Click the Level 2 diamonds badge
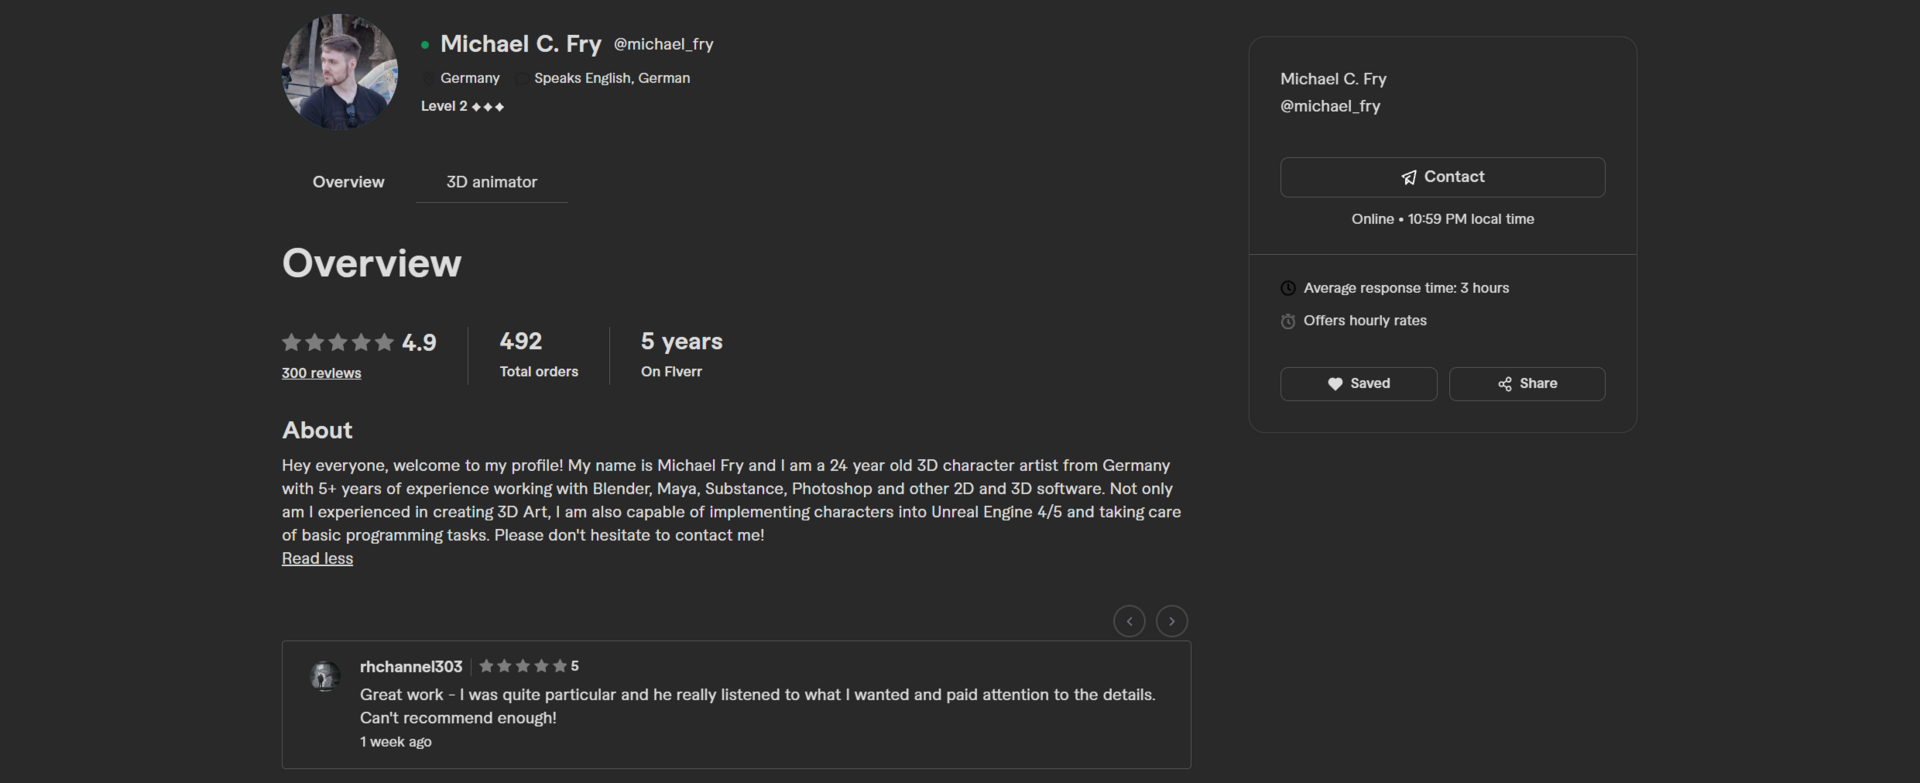This screenshot has width=1920, height=783. [x=488, y=106]
